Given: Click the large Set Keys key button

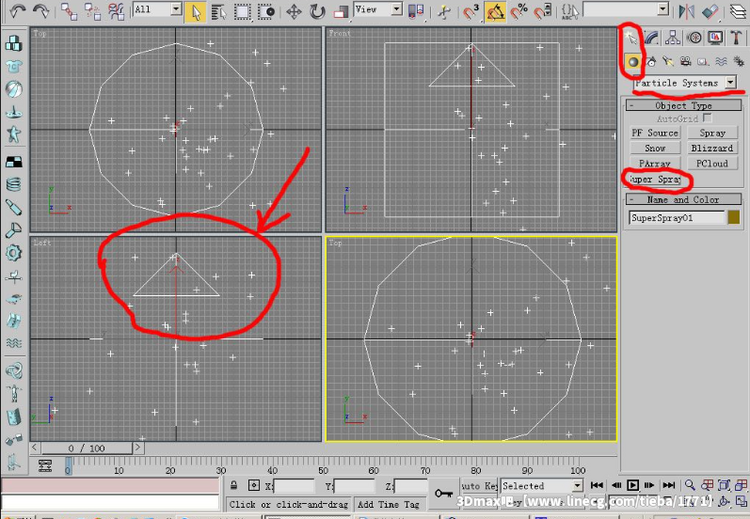Looking at the screenshot, I should click(x=443, y=493).
